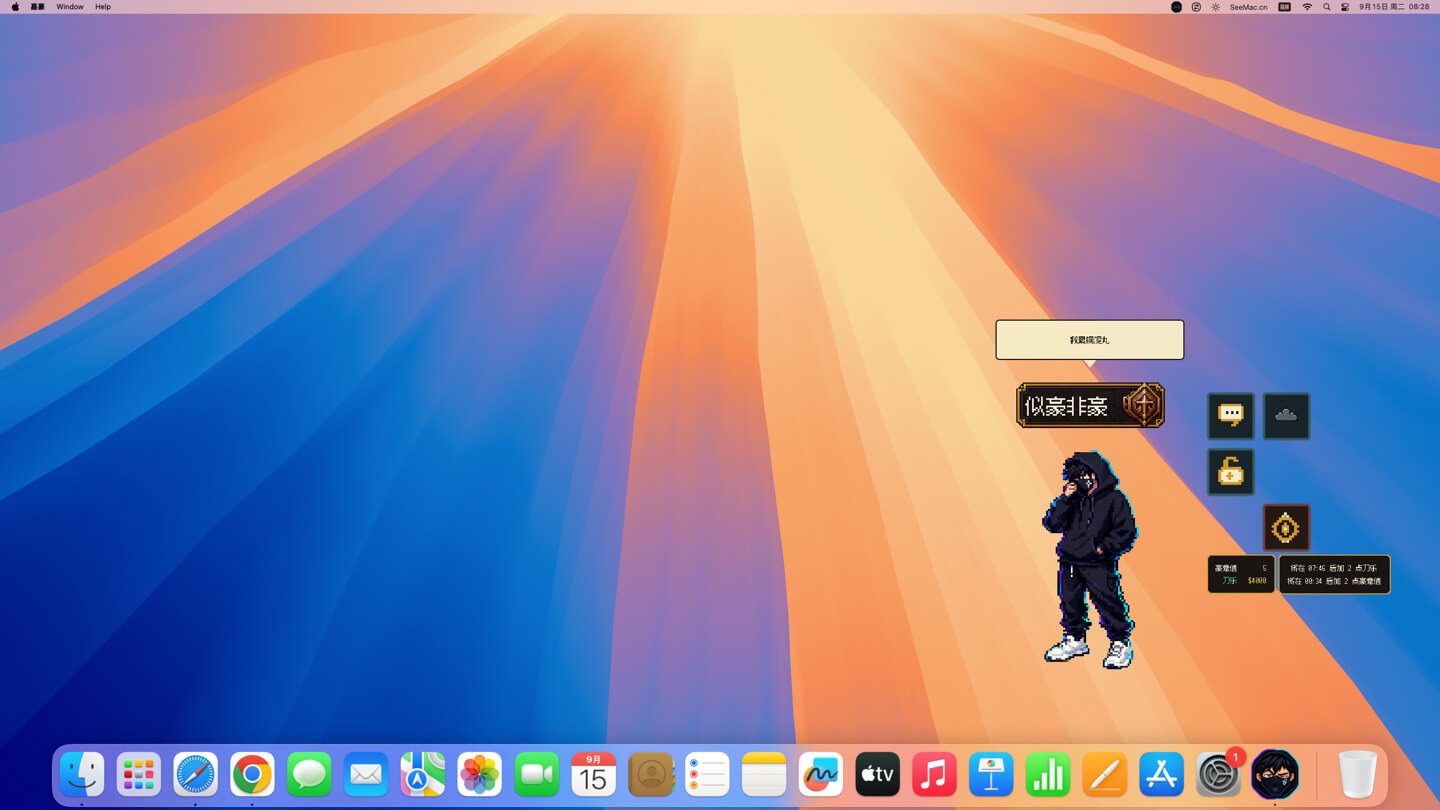Click the $4000 money value
The height and width of the screenshot is (810, 1440).
click(x=1256, y=581)
